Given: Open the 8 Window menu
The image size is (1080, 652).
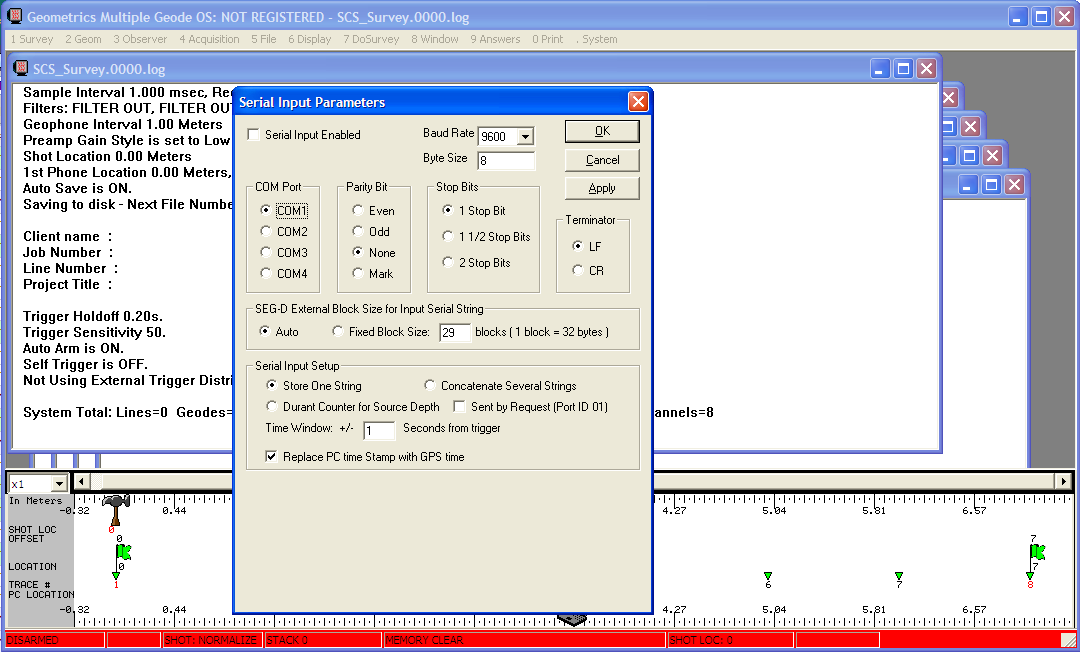Looking at the screenshot, I should pyautogui.click(x=432, y=39).
